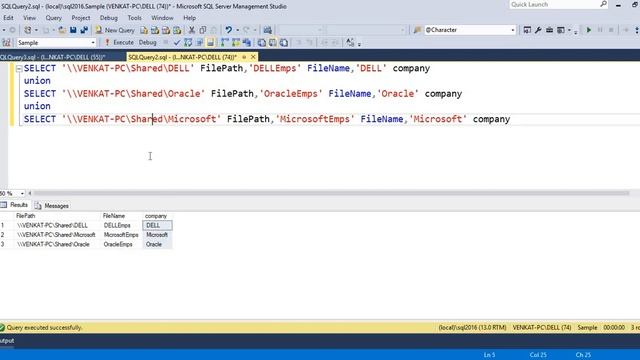Click the Solution Explorer icon beside the wrench
Image resolution: width=640 pixels, height=360 pixels.
(527, 30)
